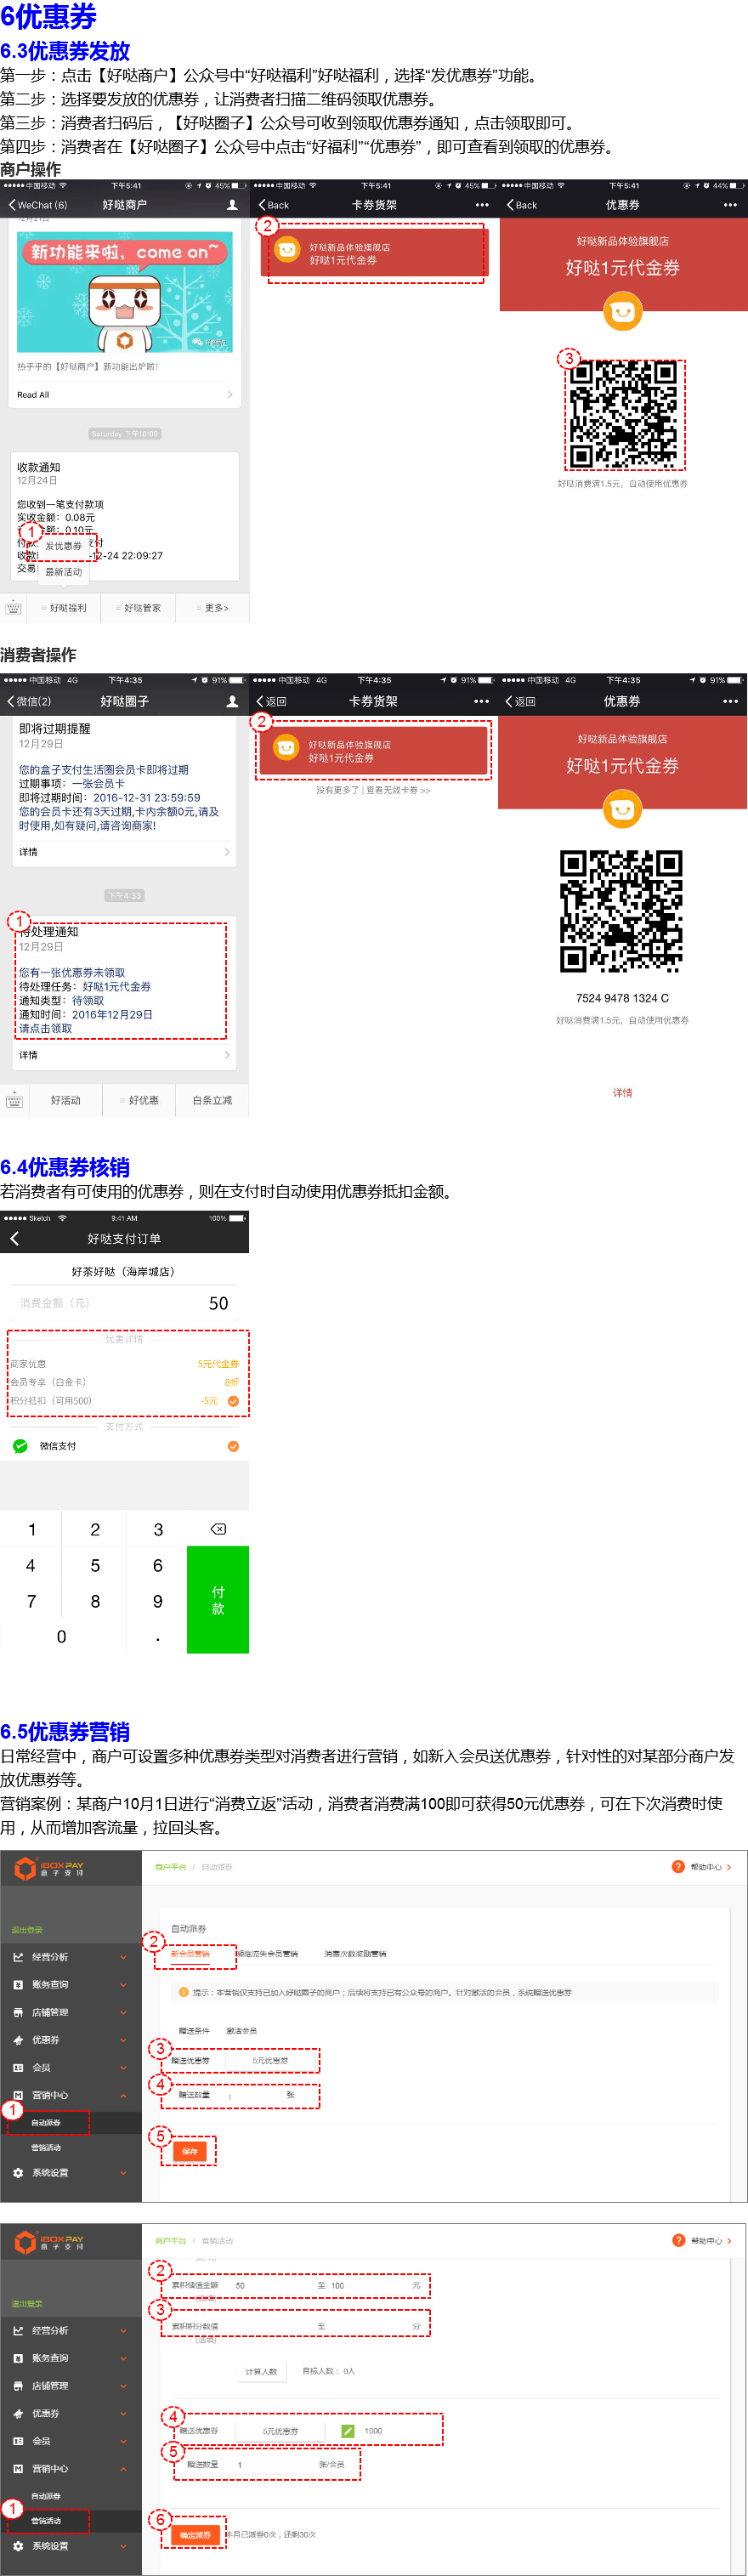Expand 账务查询 chevron in 自动派券 dashboard sidebar
This screenshot has width=748, height=2576.
[x=123, y=1985]
